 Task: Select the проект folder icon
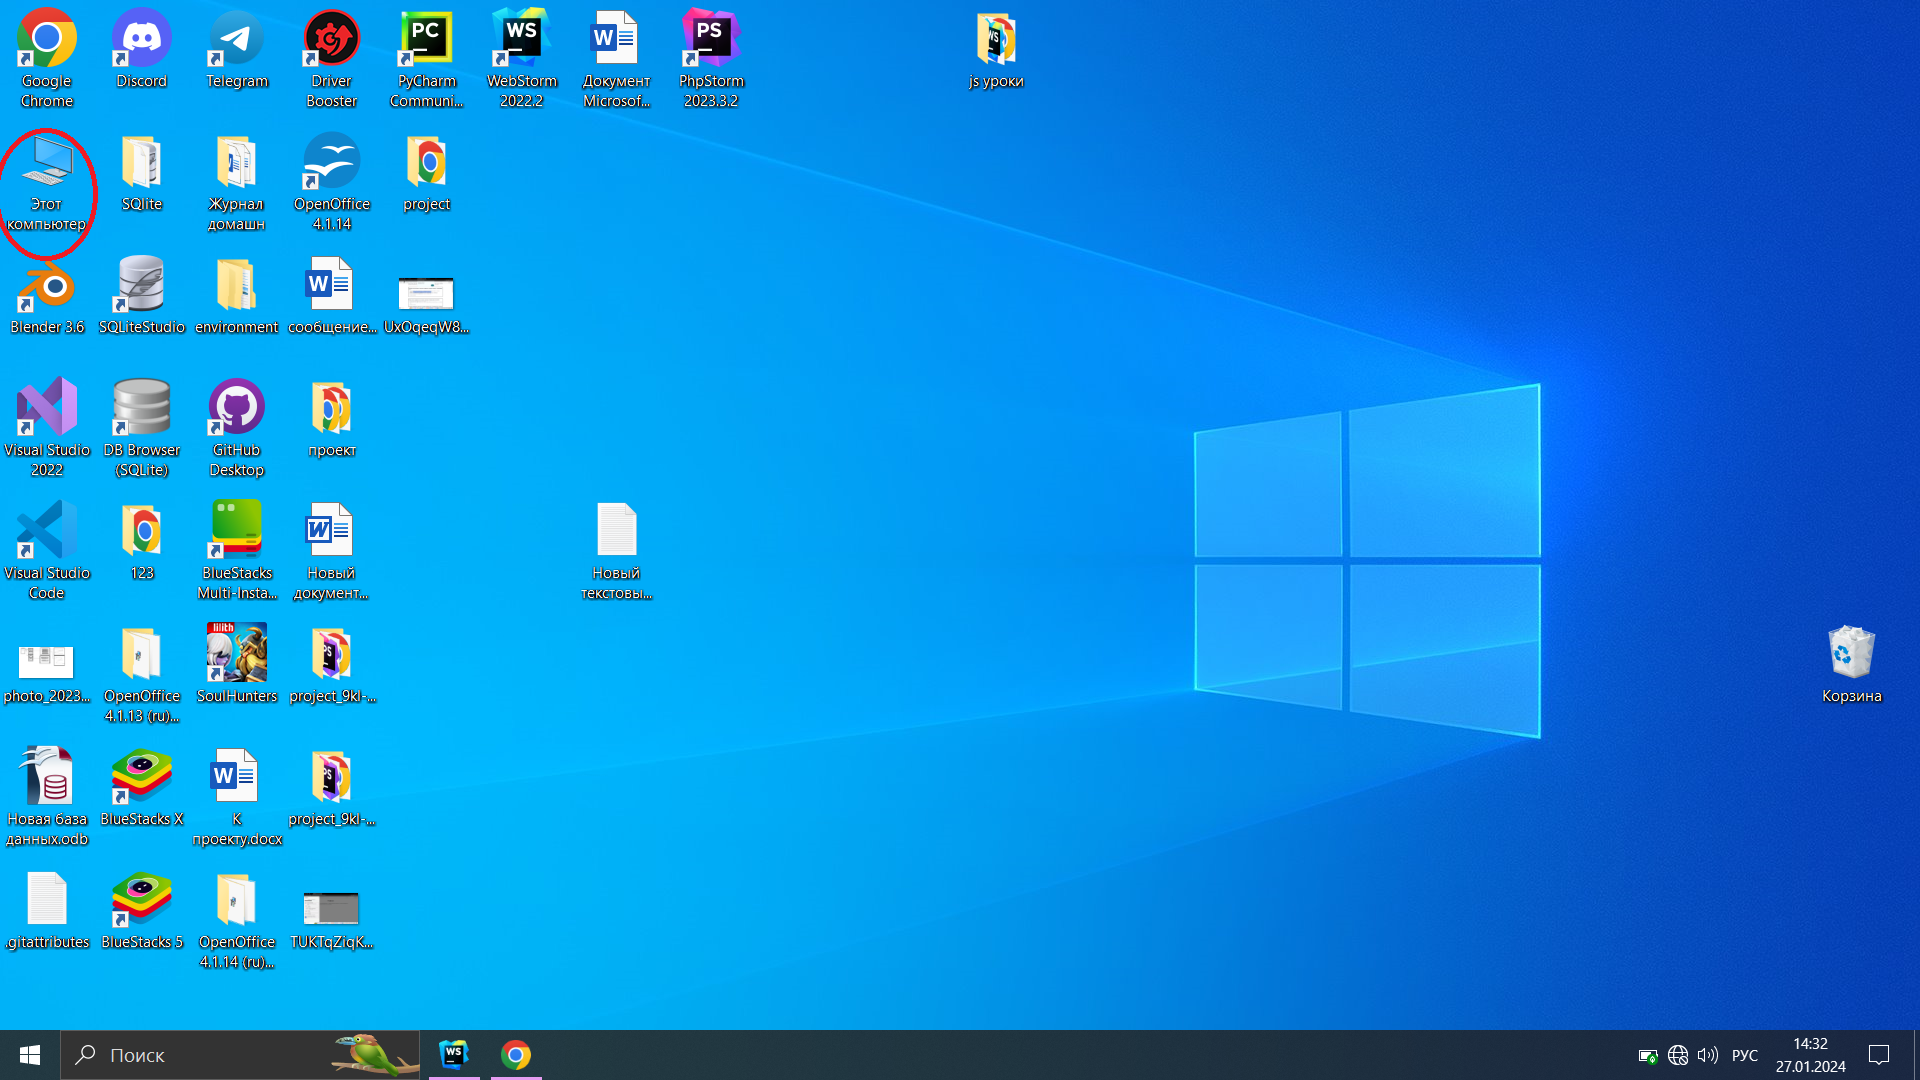(332, 419)
